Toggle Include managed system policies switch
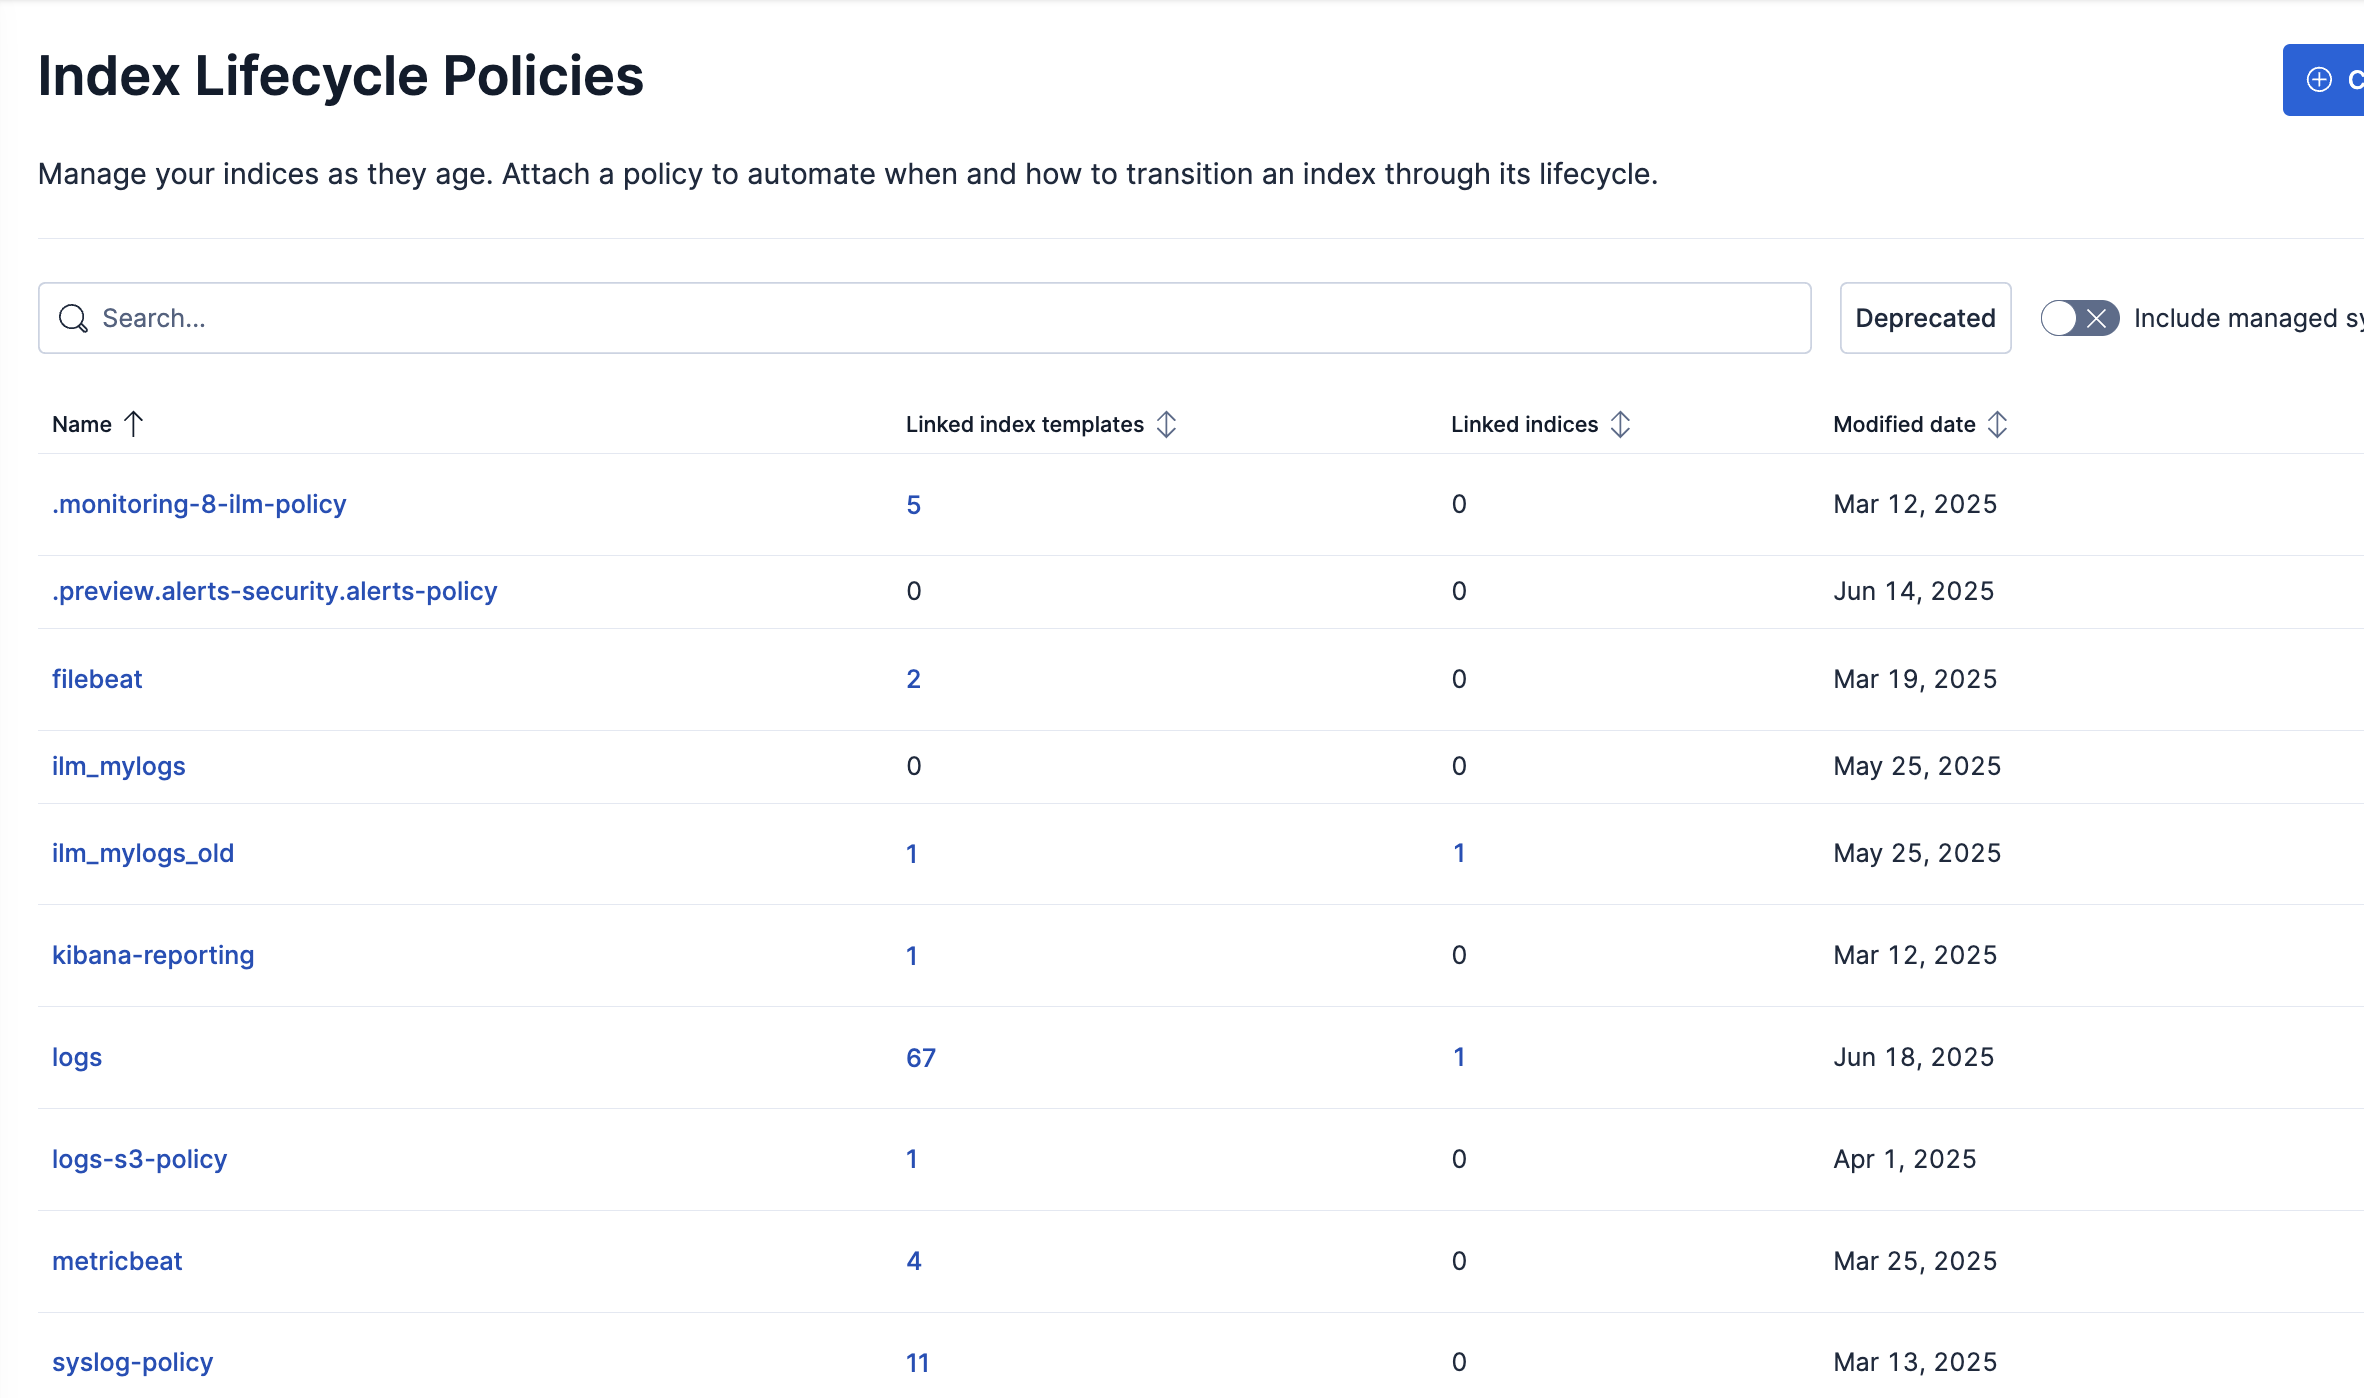The width and height of the screenshot is (2364, 1398). (x=2079, y=318)
